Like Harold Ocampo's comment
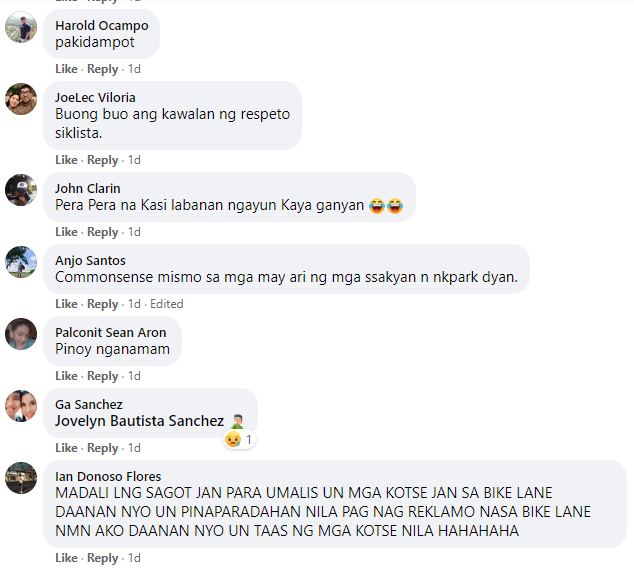This screenshot has width=634, height=568. tap(66, 69)
